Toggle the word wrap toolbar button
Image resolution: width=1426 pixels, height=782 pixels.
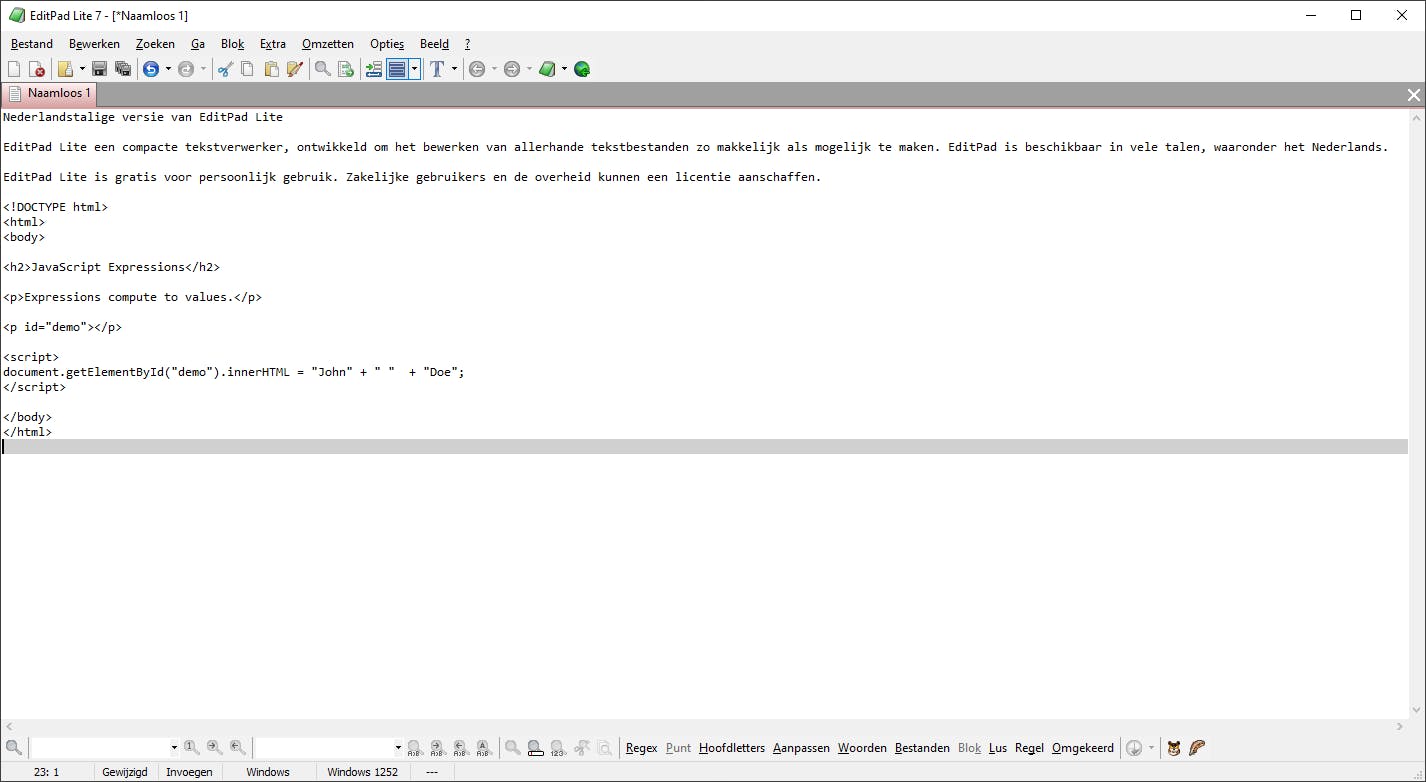pos(397,69)
